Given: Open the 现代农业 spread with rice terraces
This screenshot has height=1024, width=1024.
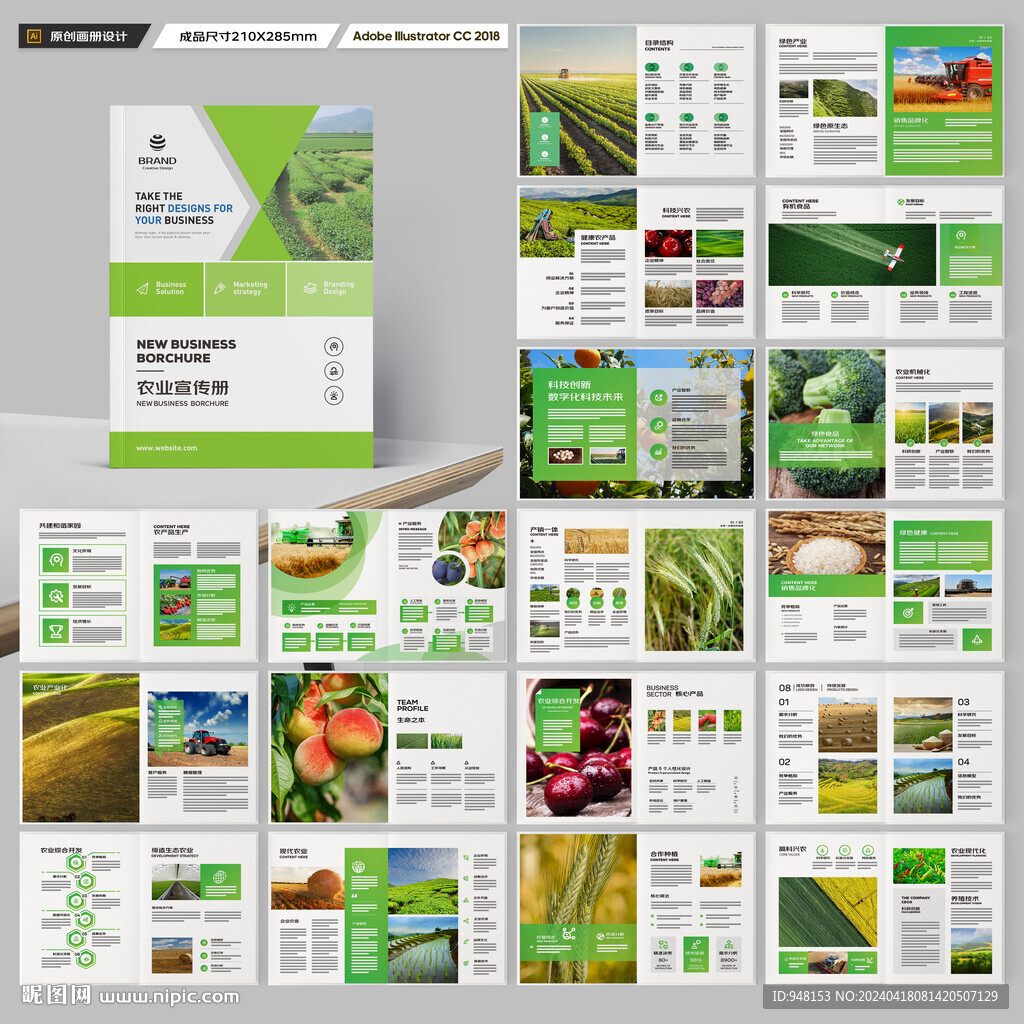Looking at the screenshot, I should pos(387,908).
